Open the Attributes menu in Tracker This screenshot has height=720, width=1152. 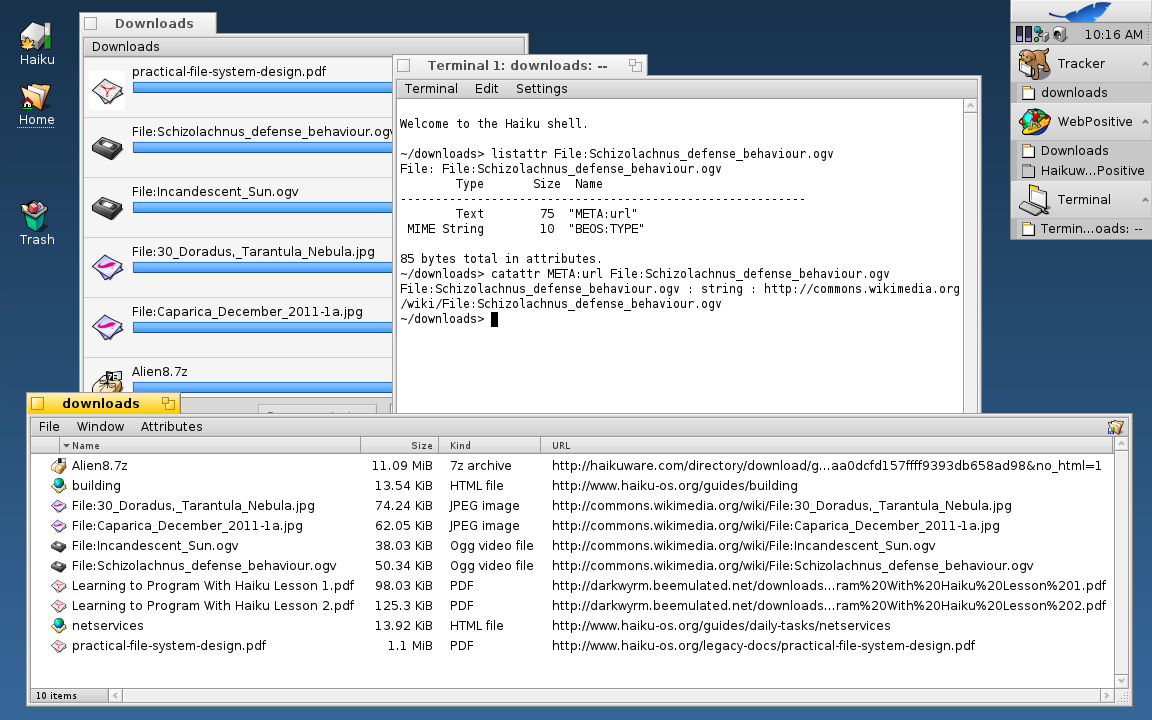click(171, 427)
